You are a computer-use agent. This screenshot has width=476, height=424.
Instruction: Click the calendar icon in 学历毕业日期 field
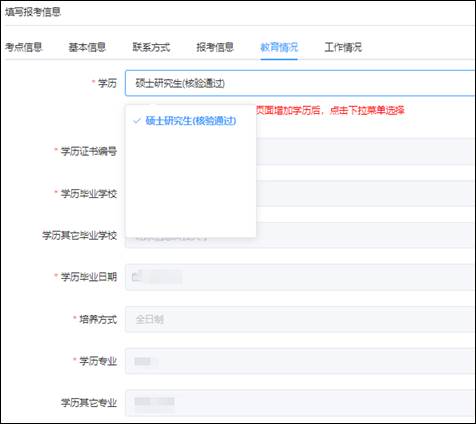(x=136, y=277)
